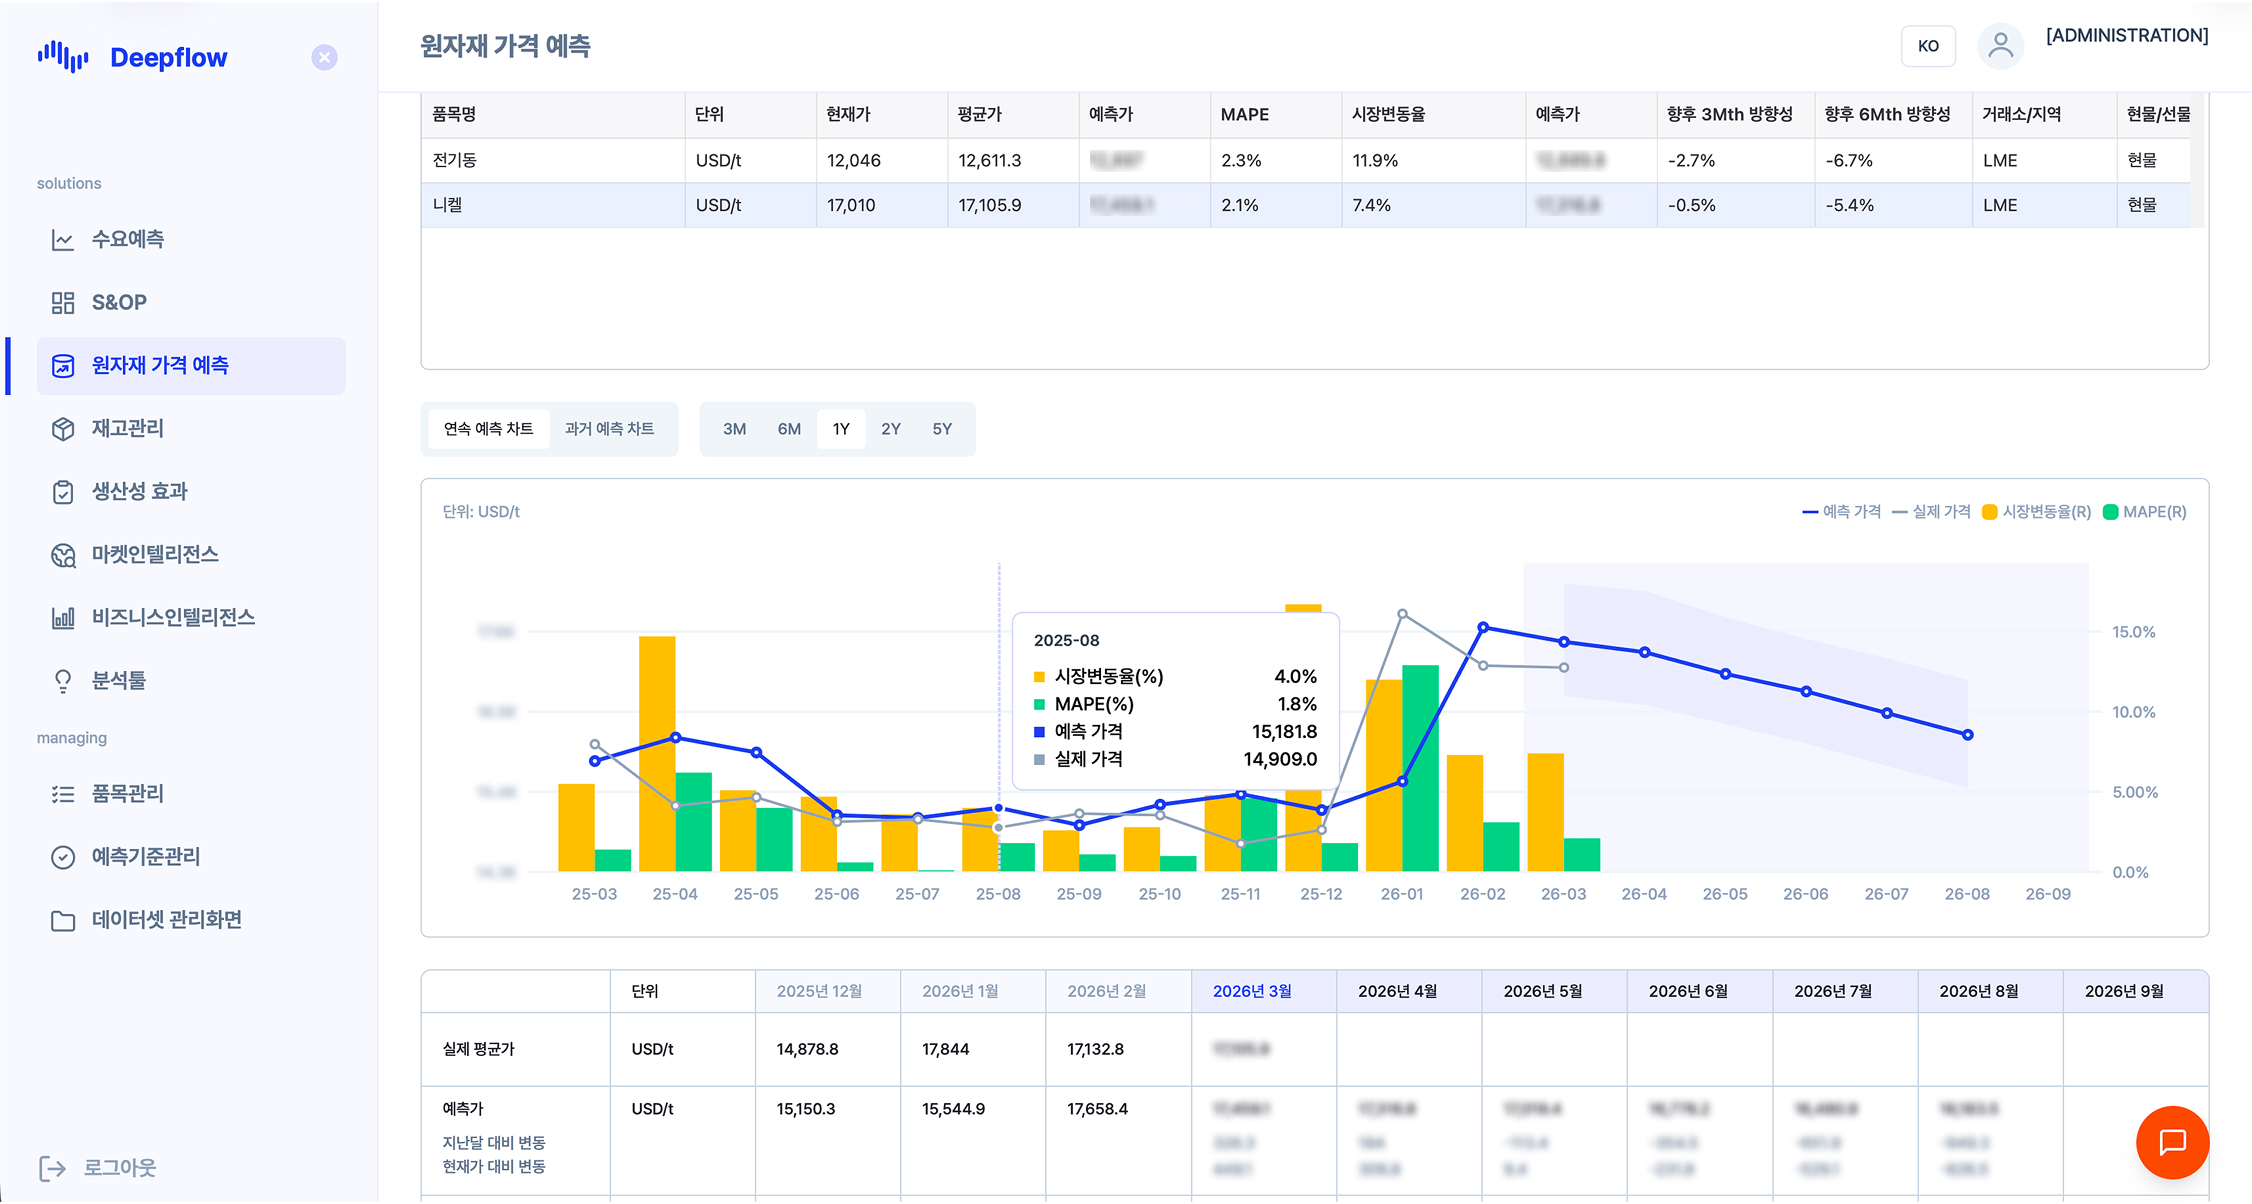Screen dimensions: 2252x1204
Task: Select the 6M time range
Action: [x=789, y=429]
